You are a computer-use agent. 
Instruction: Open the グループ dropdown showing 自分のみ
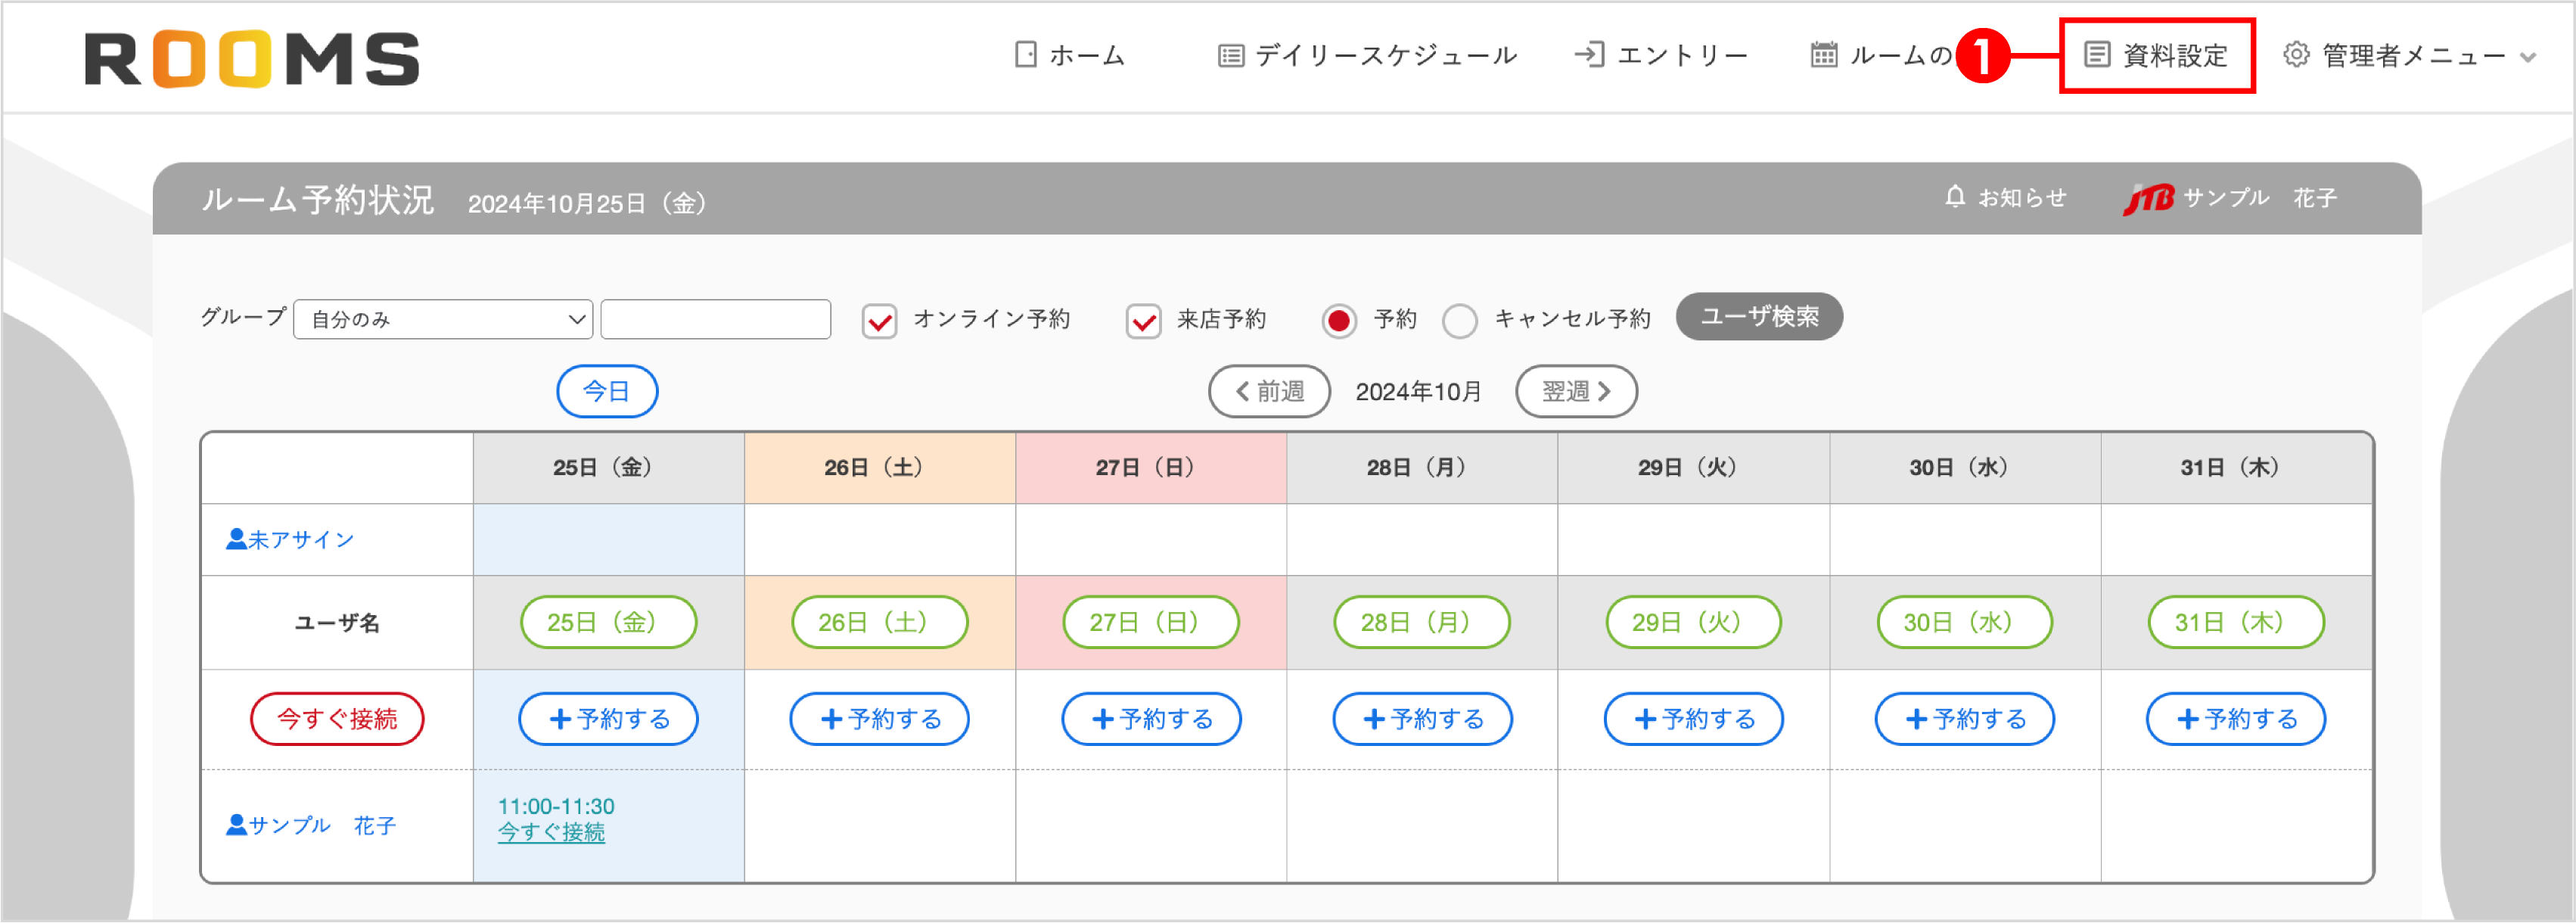(x=443, y=319)
